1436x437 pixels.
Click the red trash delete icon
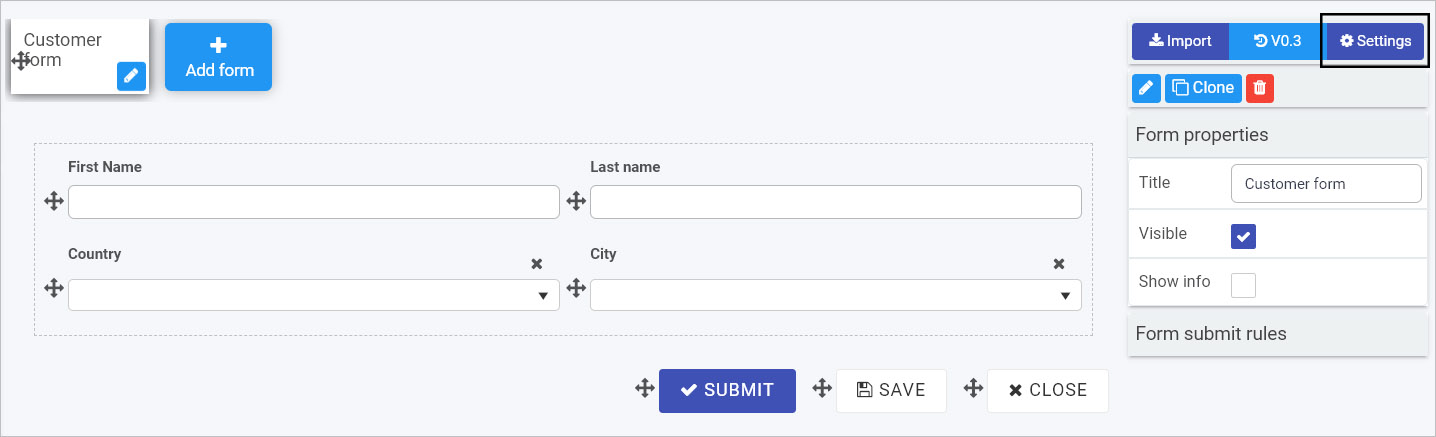(1260, 88)
